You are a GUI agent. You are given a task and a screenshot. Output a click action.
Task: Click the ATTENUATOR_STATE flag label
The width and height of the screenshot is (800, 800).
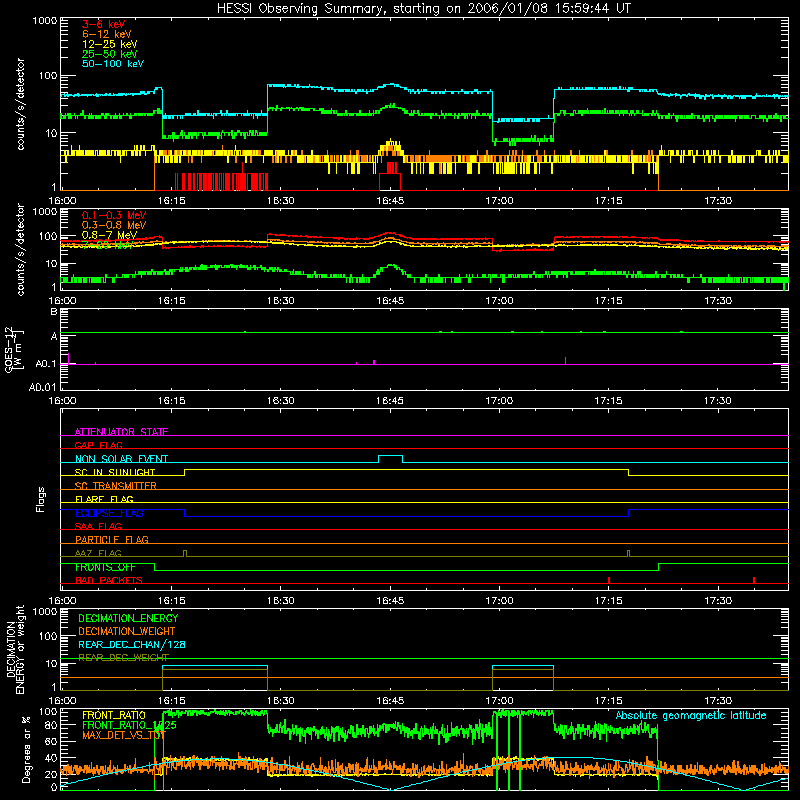coord(121,432)
